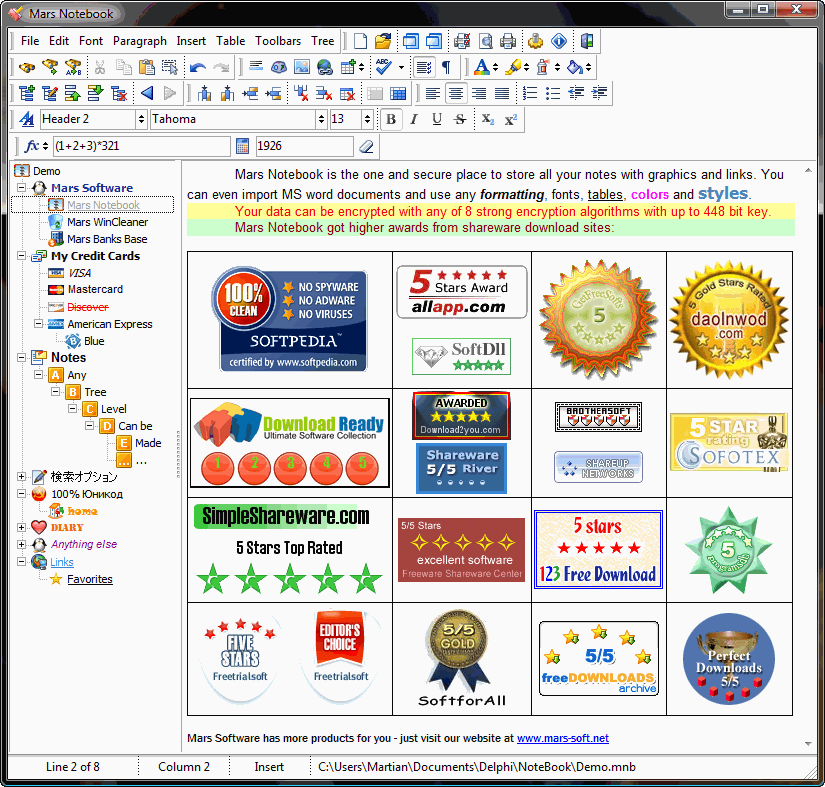Toggle Italic formatting

(x=413, y=119)
